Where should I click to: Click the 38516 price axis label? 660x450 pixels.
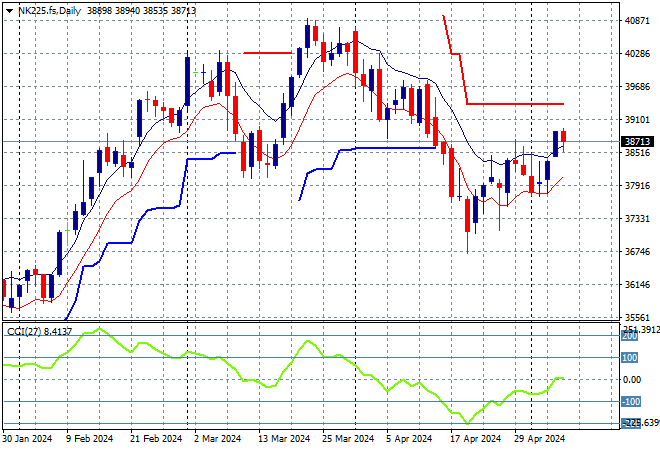pos(637,153)
